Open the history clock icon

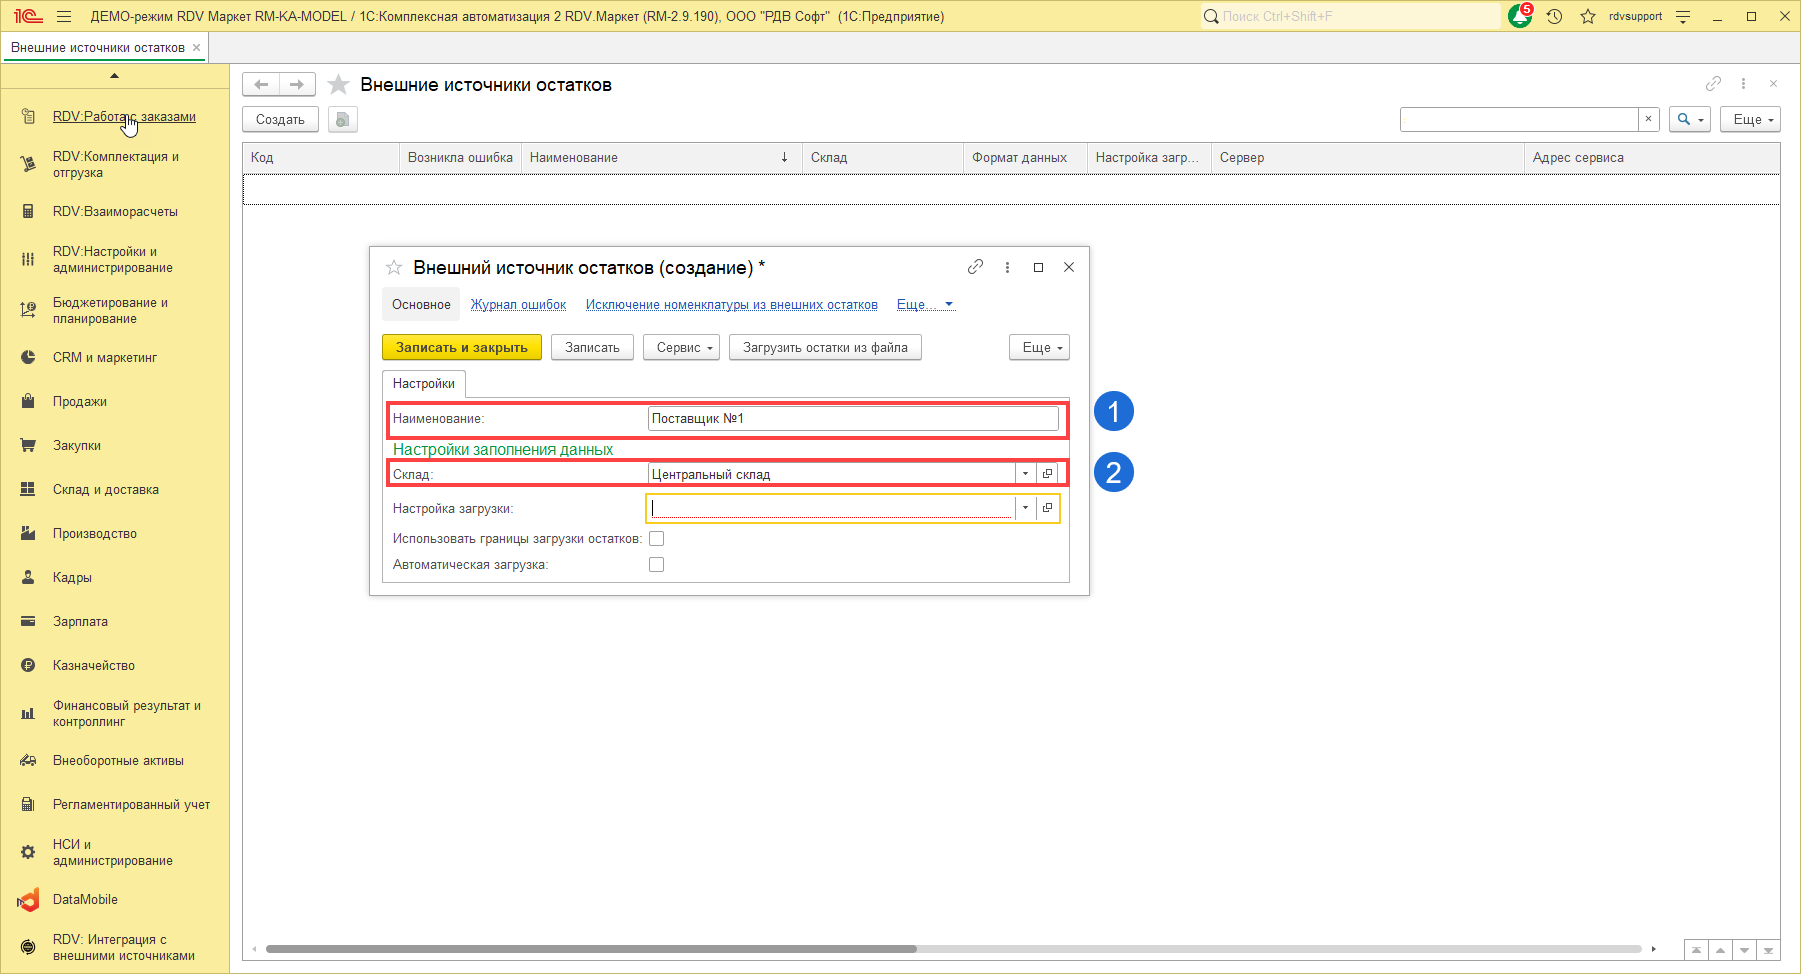(1554, 17)
